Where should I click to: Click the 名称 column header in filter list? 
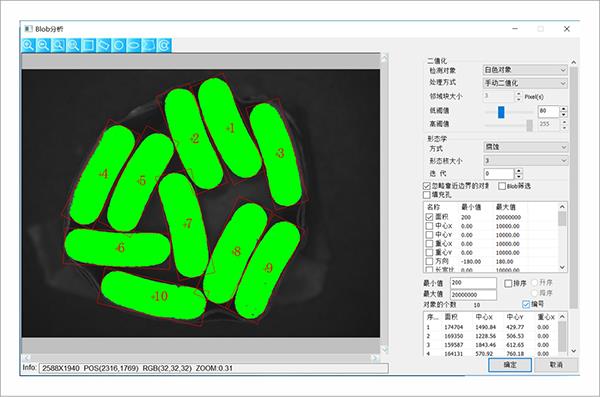(x=434, y=207)
